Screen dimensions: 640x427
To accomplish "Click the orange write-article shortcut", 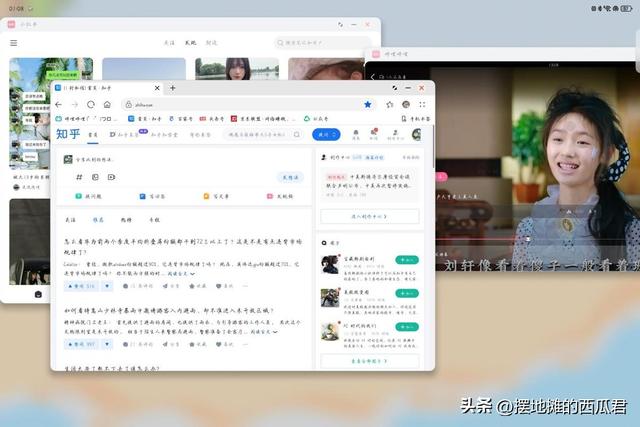I will (x=216, y=196).
